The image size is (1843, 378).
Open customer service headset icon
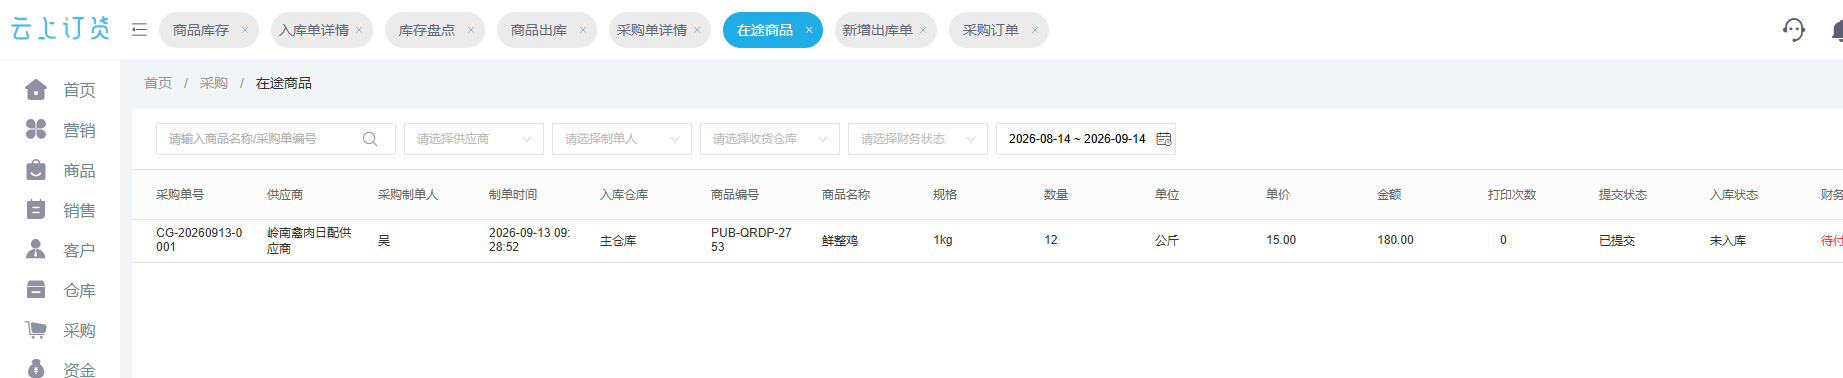coord(1794,30)
